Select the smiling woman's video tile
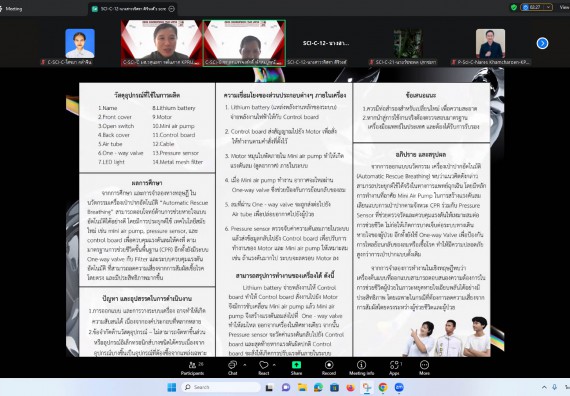The image size is (570, 396). pos(162,43)
